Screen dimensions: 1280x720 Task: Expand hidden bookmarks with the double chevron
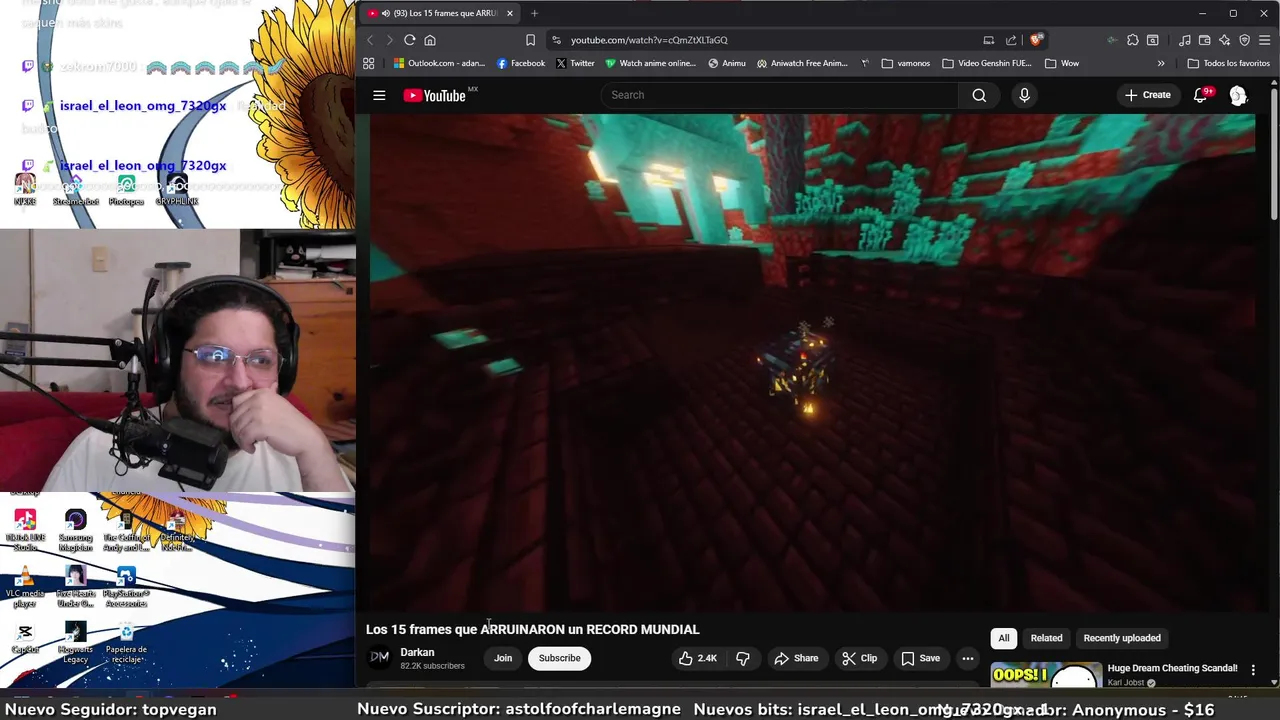pos(1161,63)
